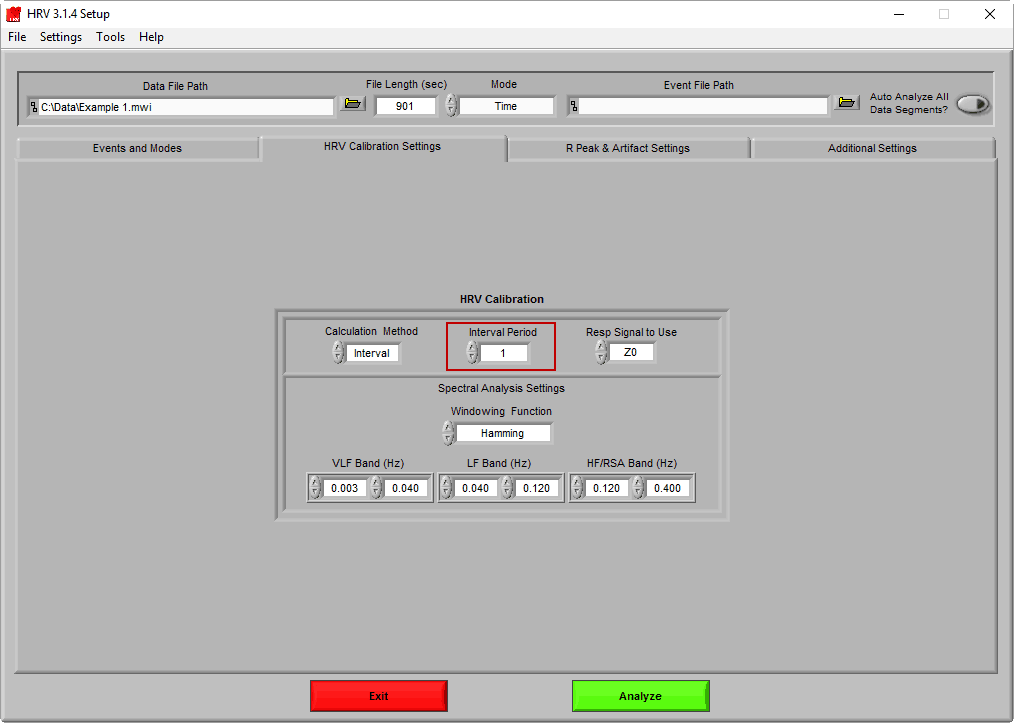The image size is (1014, 723).
Task: Browse for data file with folder icon
Action: (353, 103)
